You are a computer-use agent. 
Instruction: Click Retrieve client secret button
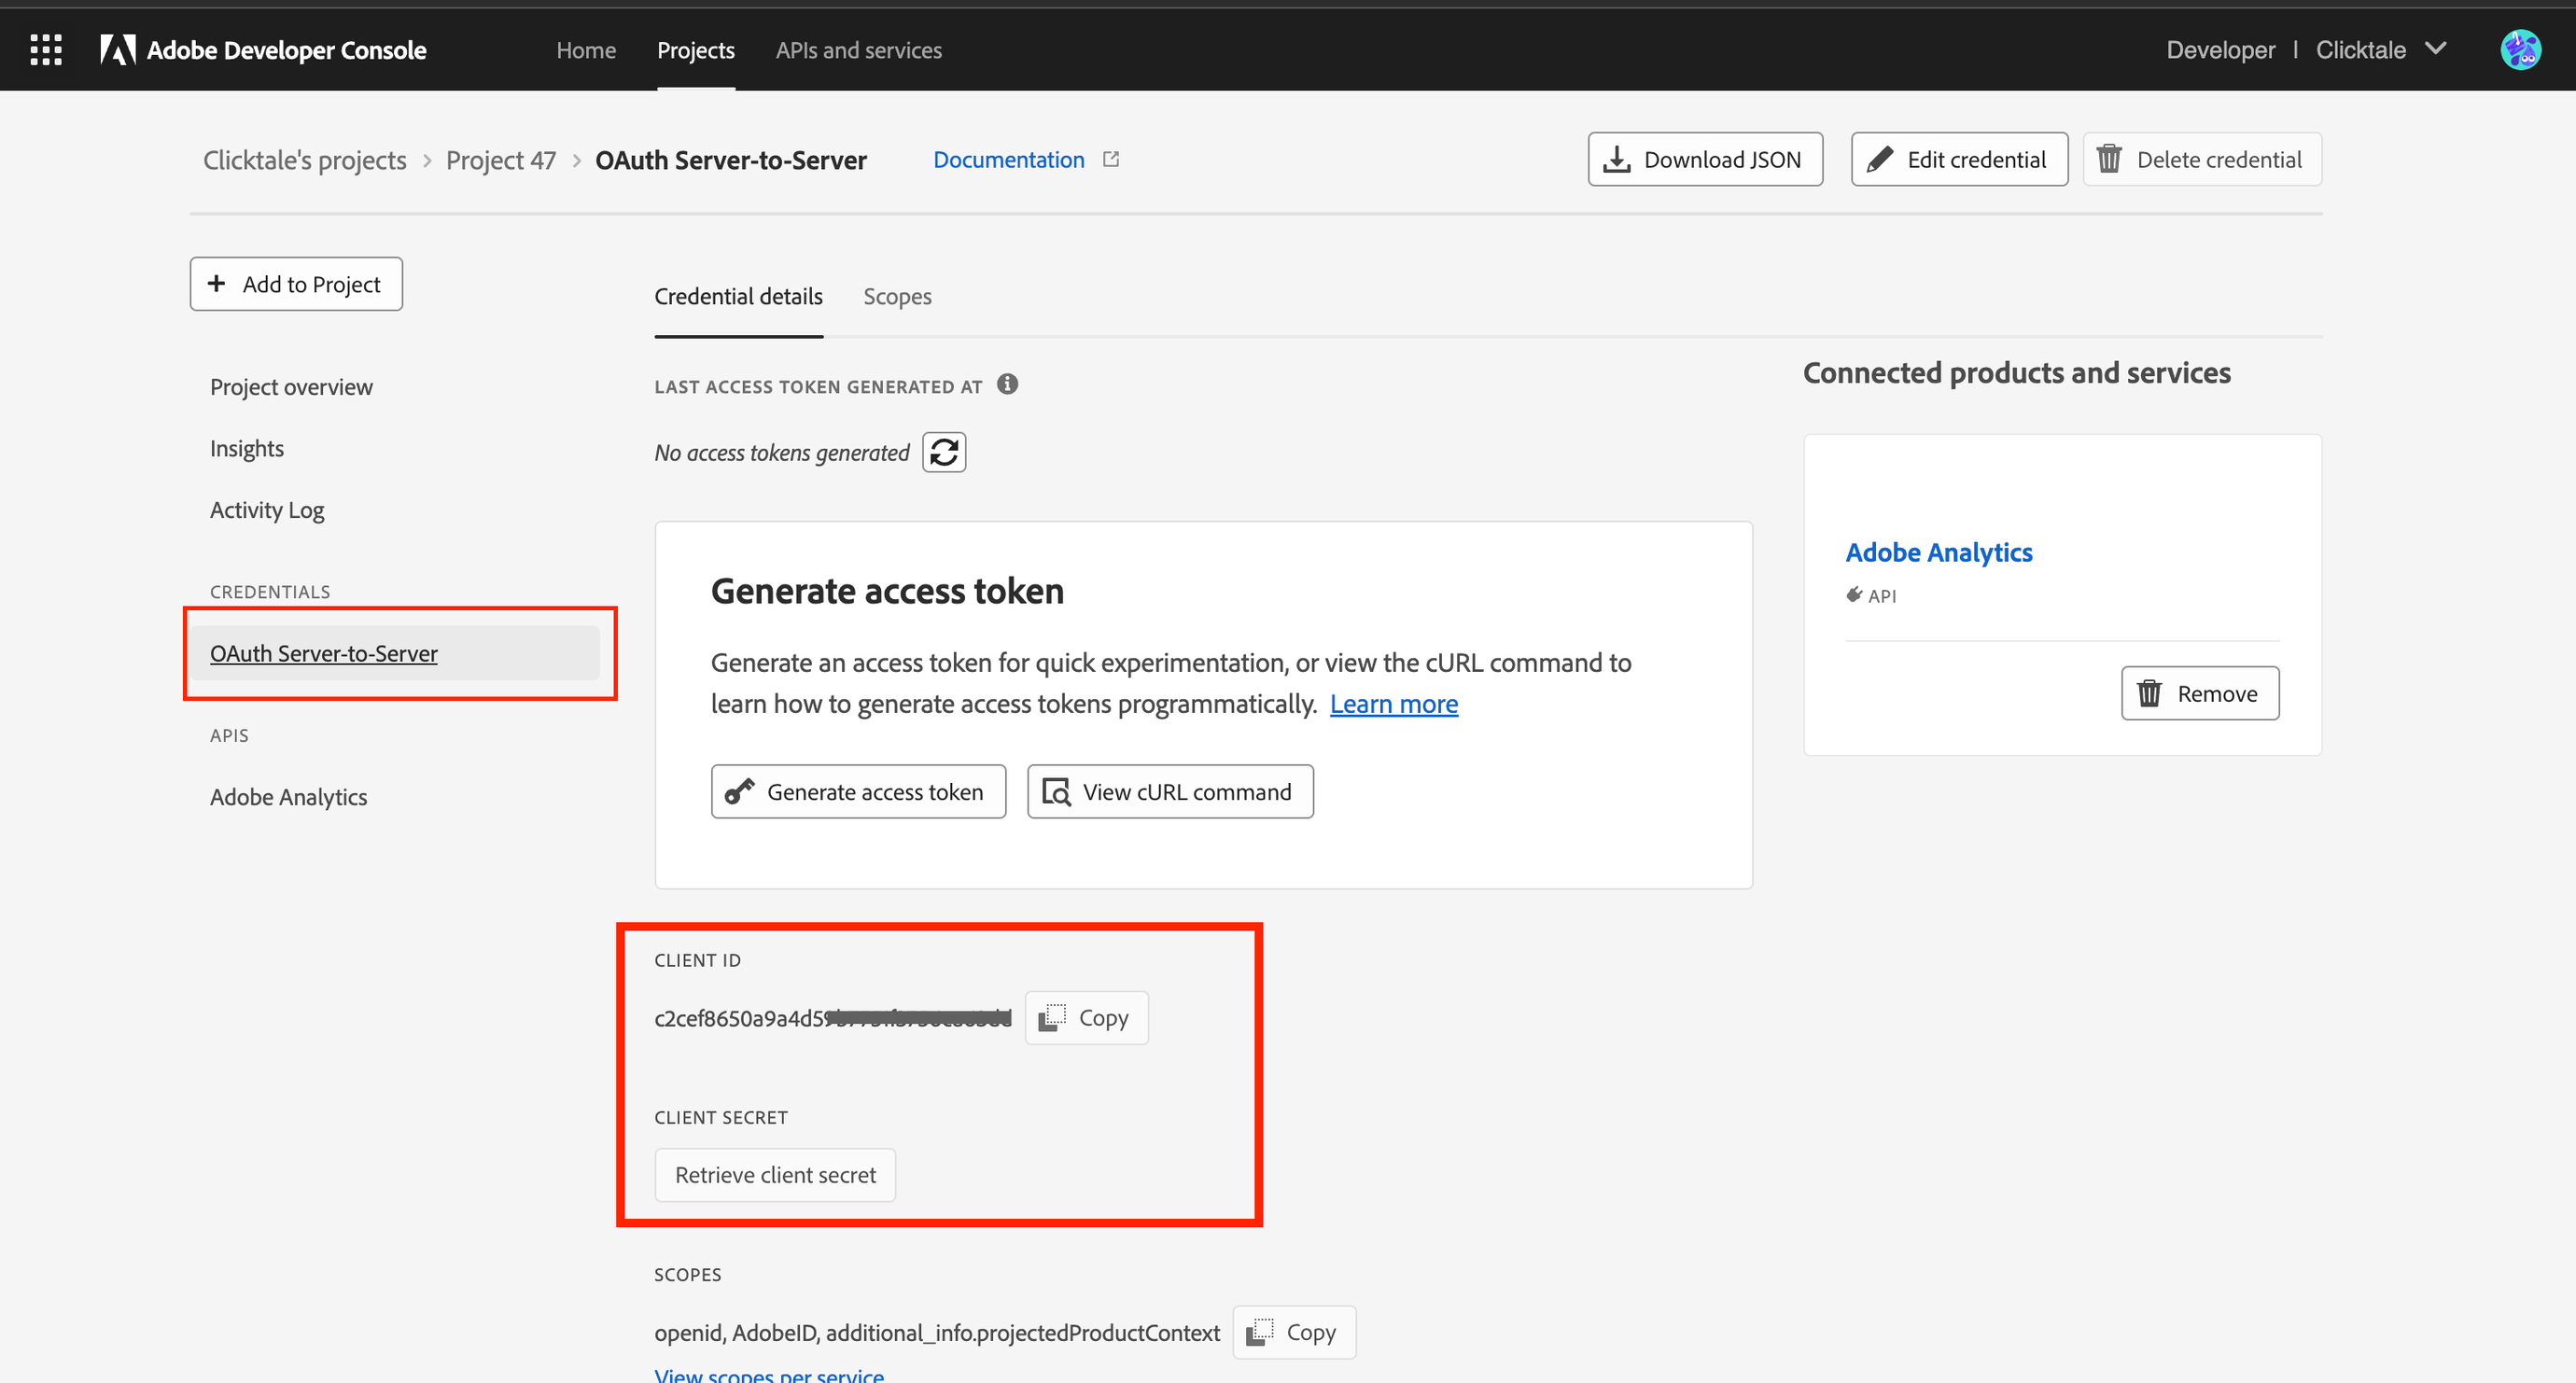pos(775,1175)
